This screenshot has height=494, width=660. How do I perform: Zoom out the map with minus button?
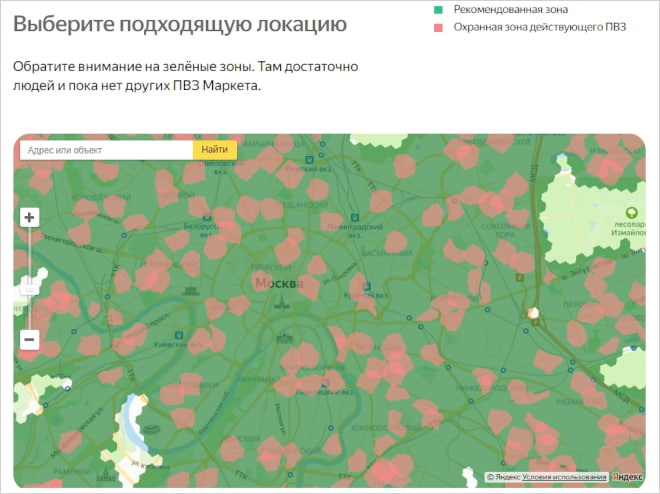(29, 340)
